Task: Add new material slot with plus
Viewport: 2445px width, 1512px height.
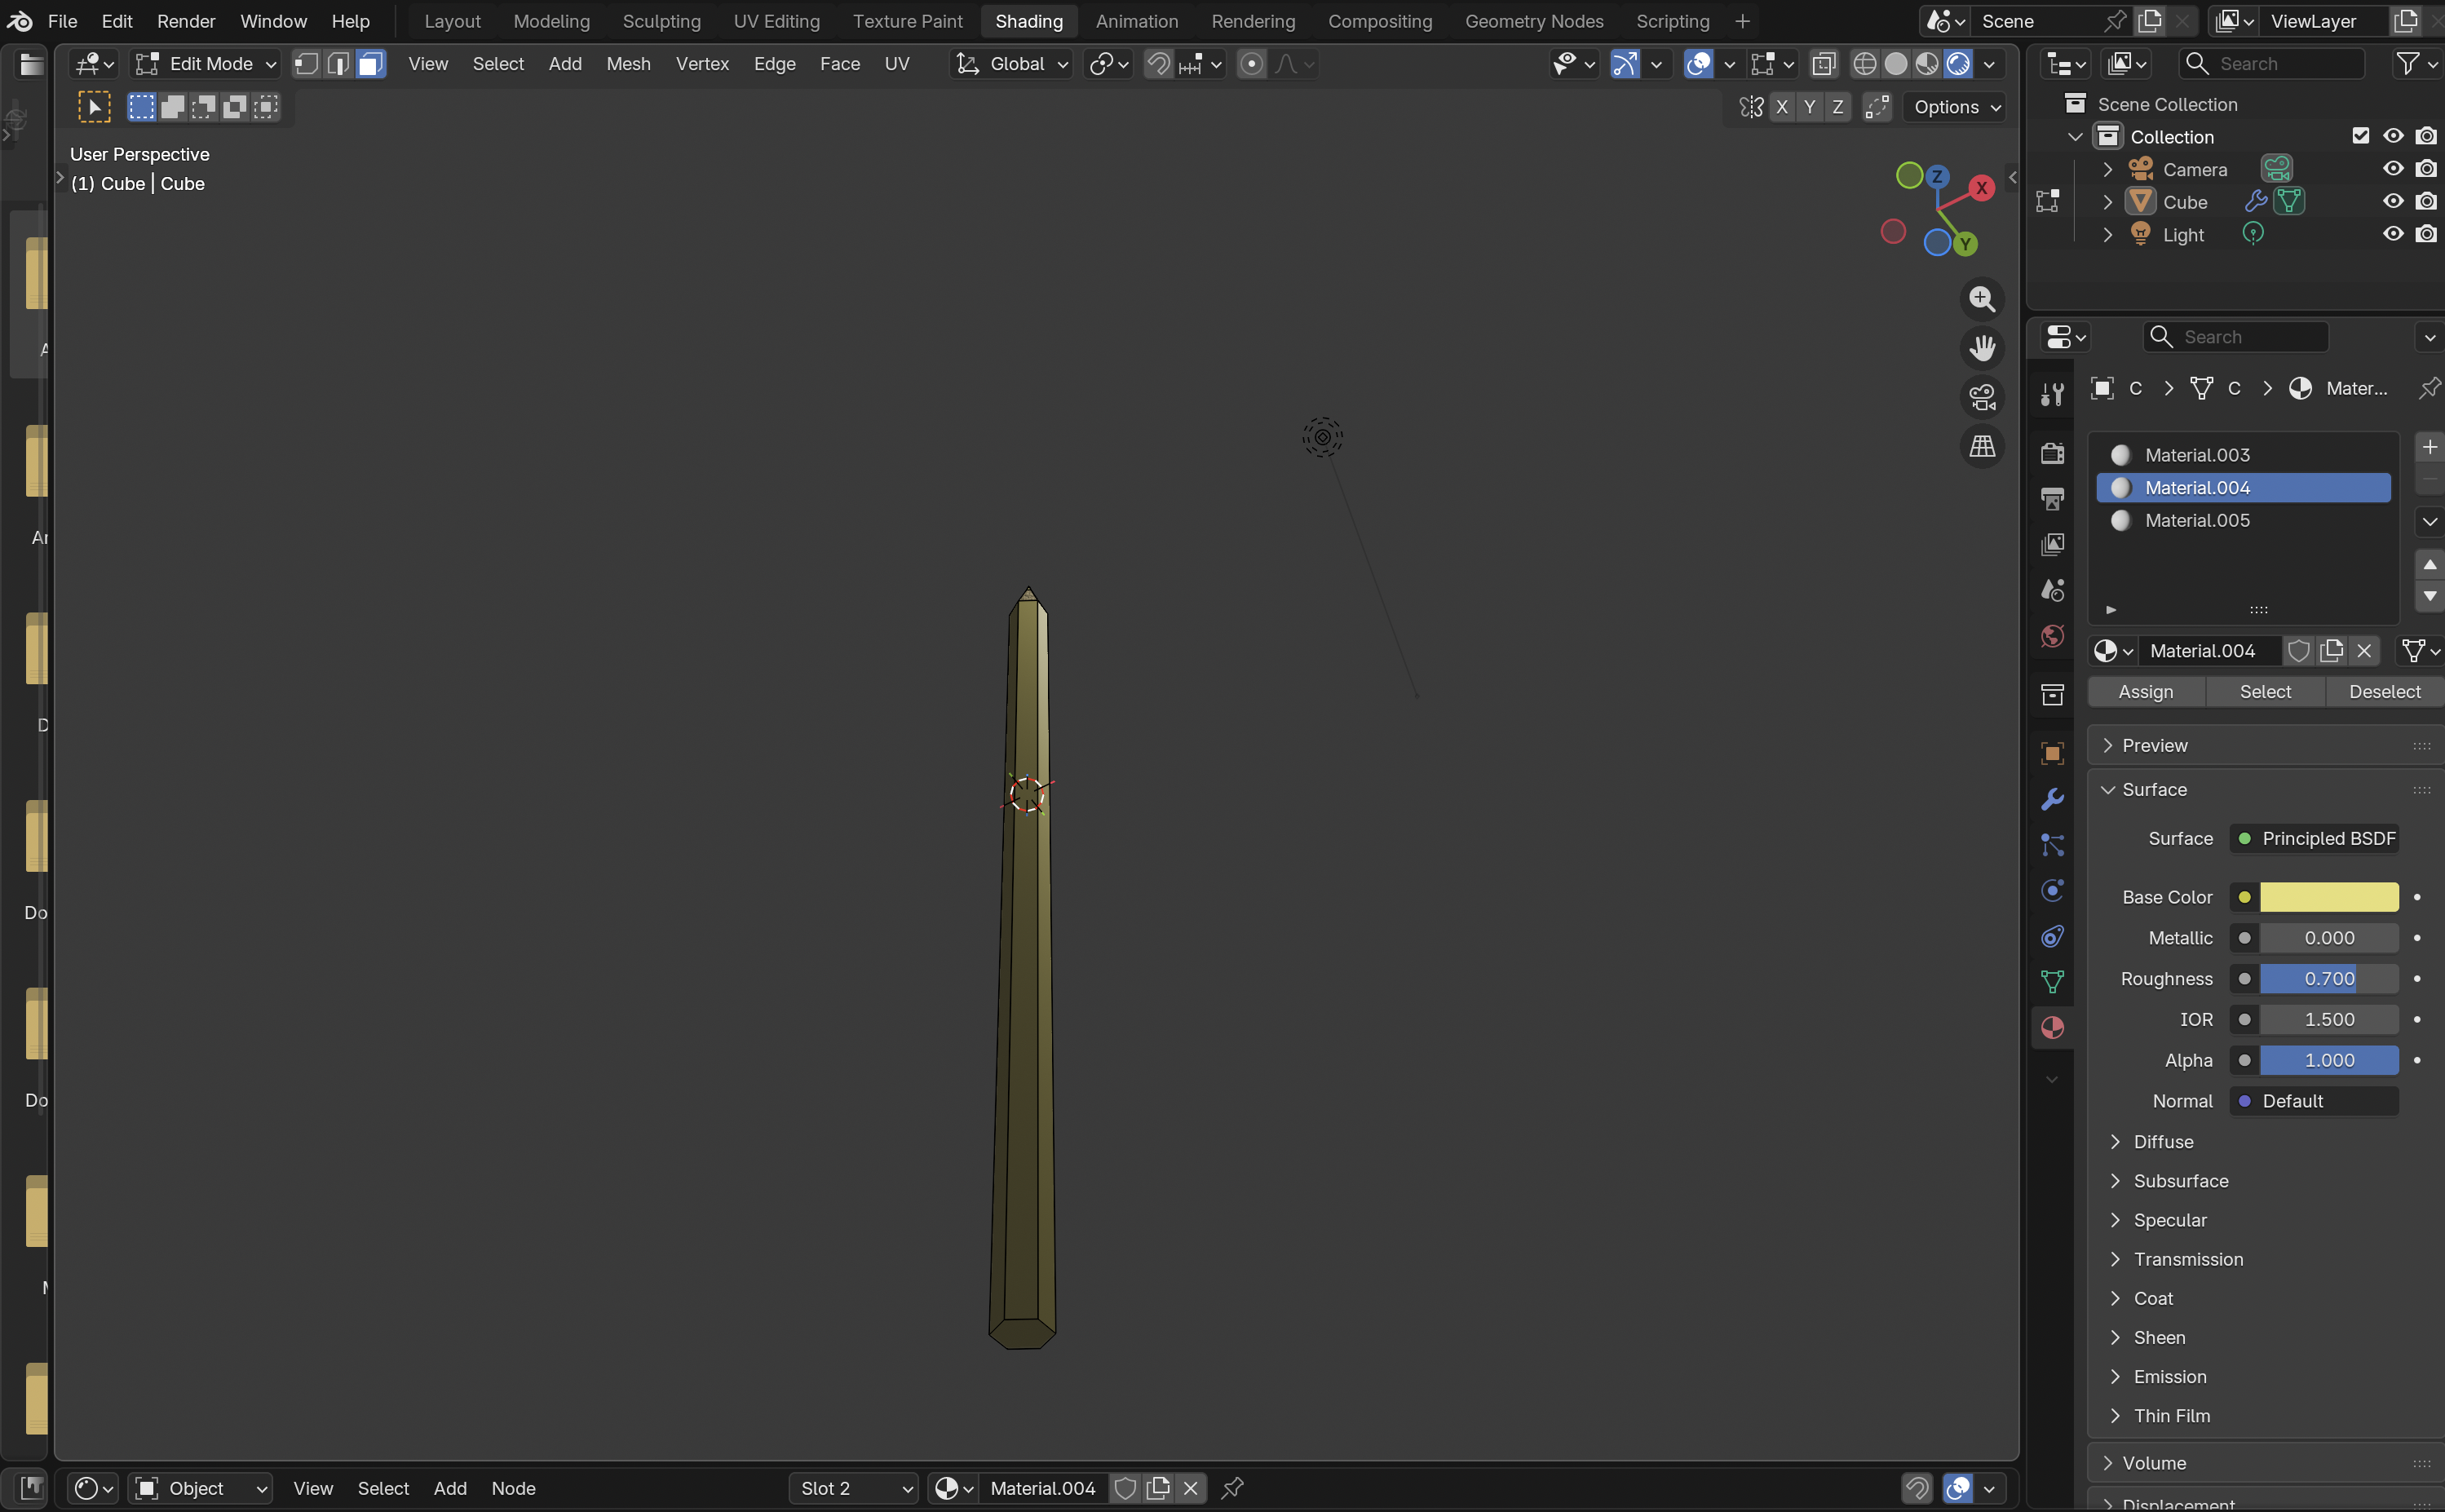Action: [2429, 447]
